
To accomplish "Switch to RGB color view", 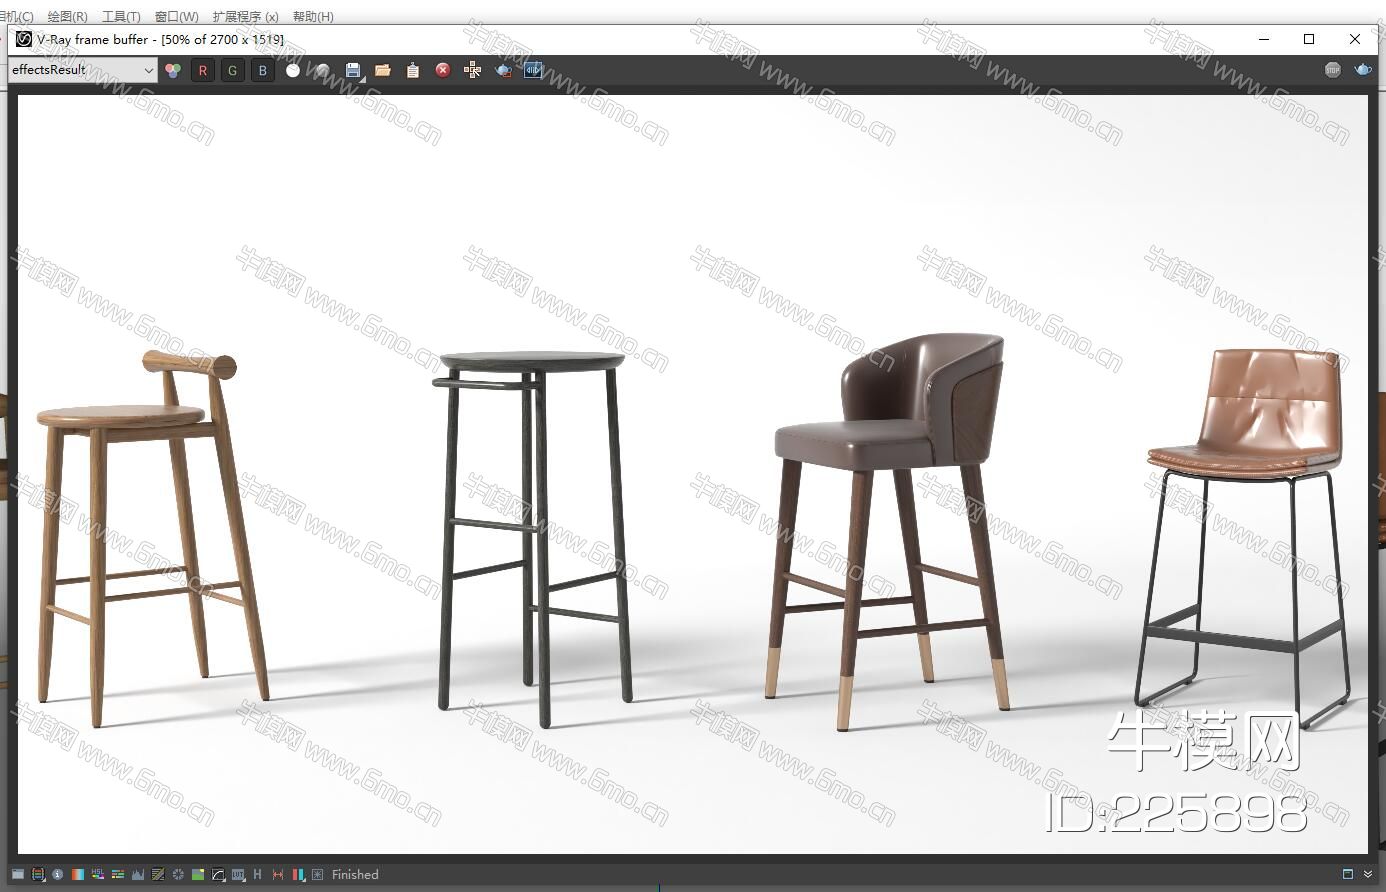I will [x=173, y=70].
